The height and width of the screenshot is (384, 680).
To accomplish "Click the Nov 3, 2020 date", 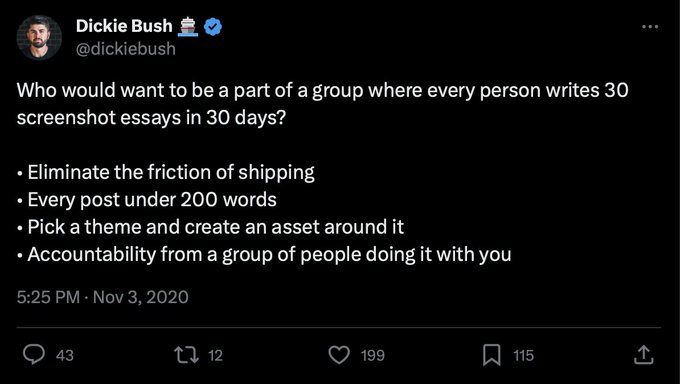I will click(x=141, y=297).
